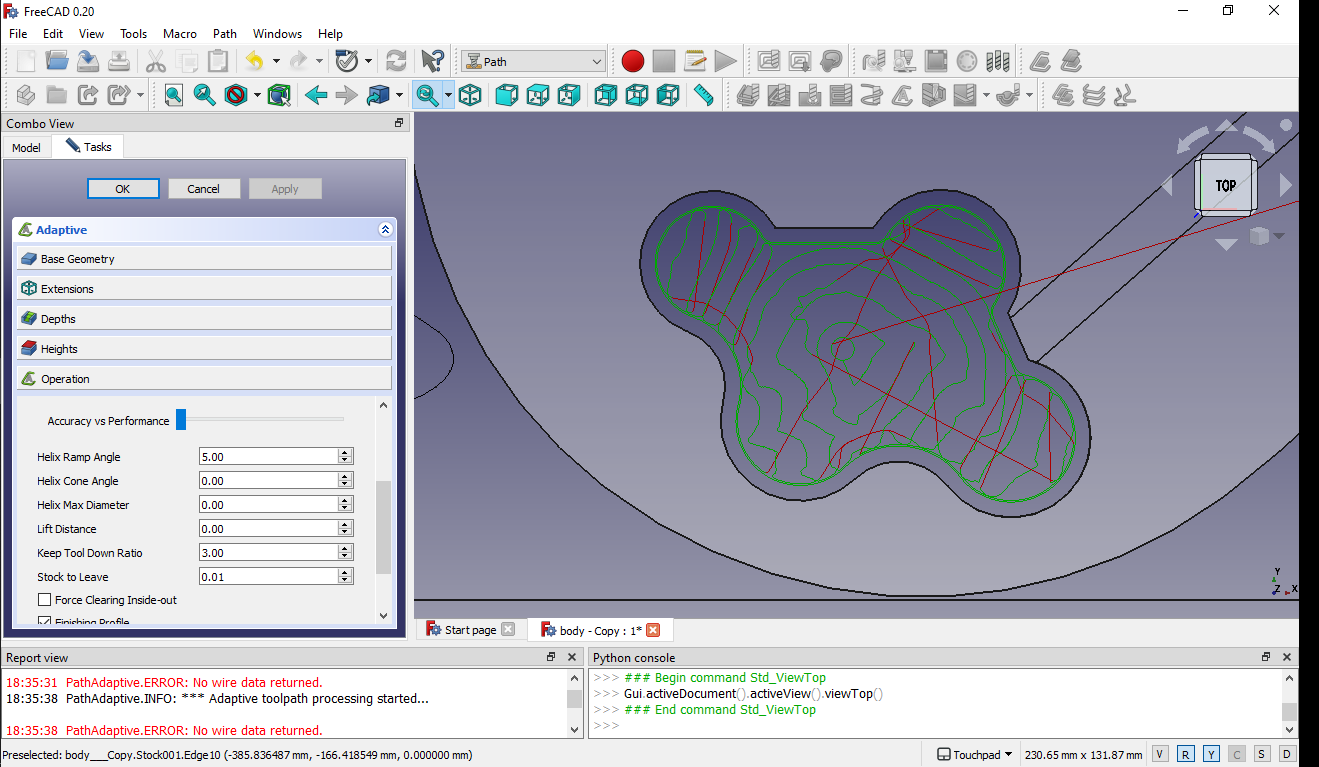1319x767 pixels.
Task: Open the Macro menu
Action: 179,33
